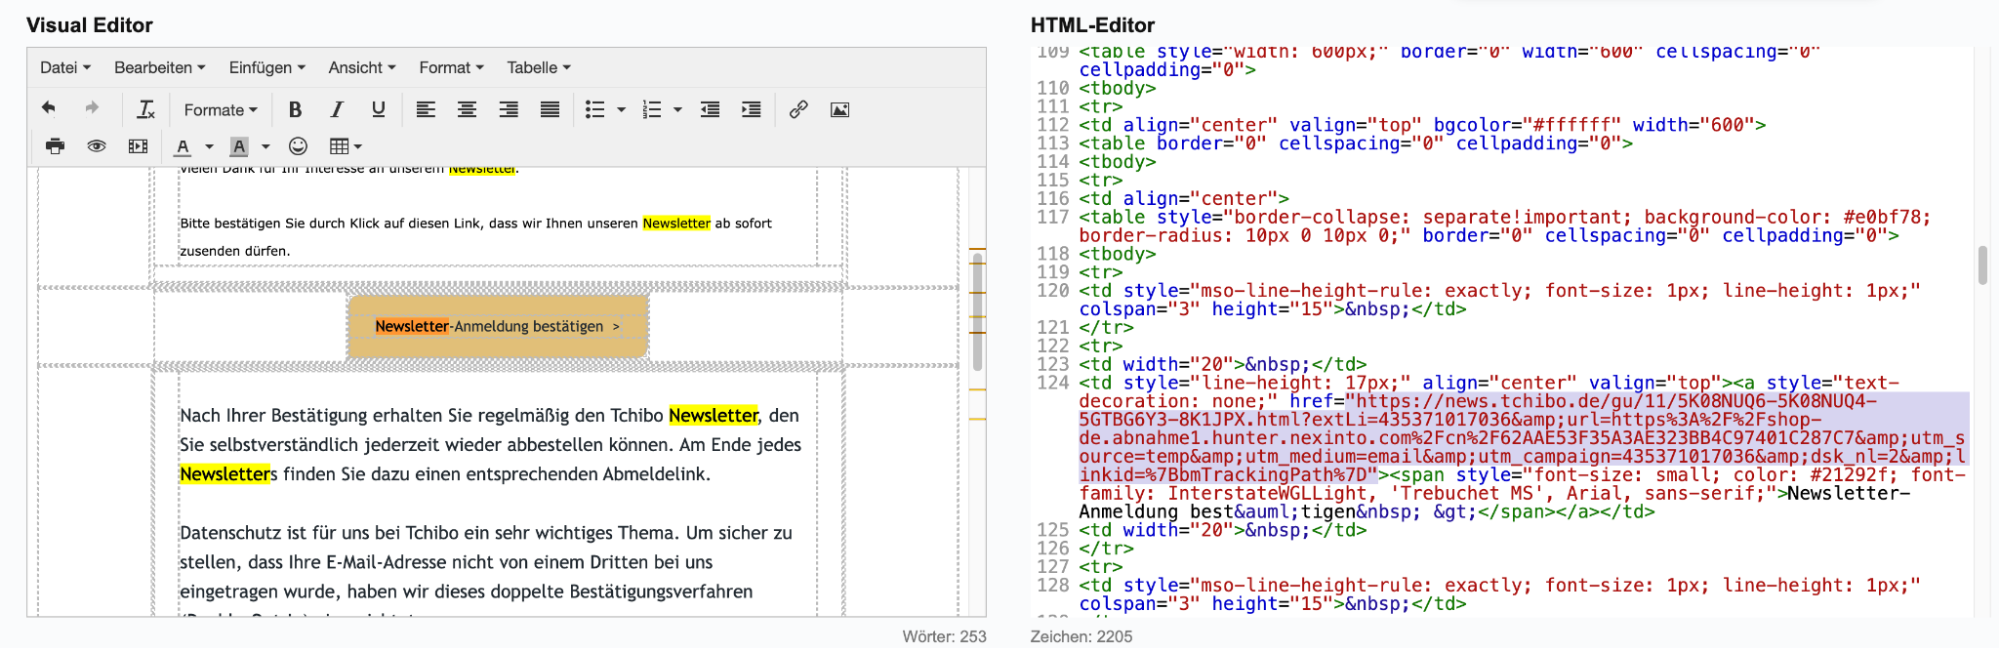Open the Ansicht menu

[x=362, y=67]
